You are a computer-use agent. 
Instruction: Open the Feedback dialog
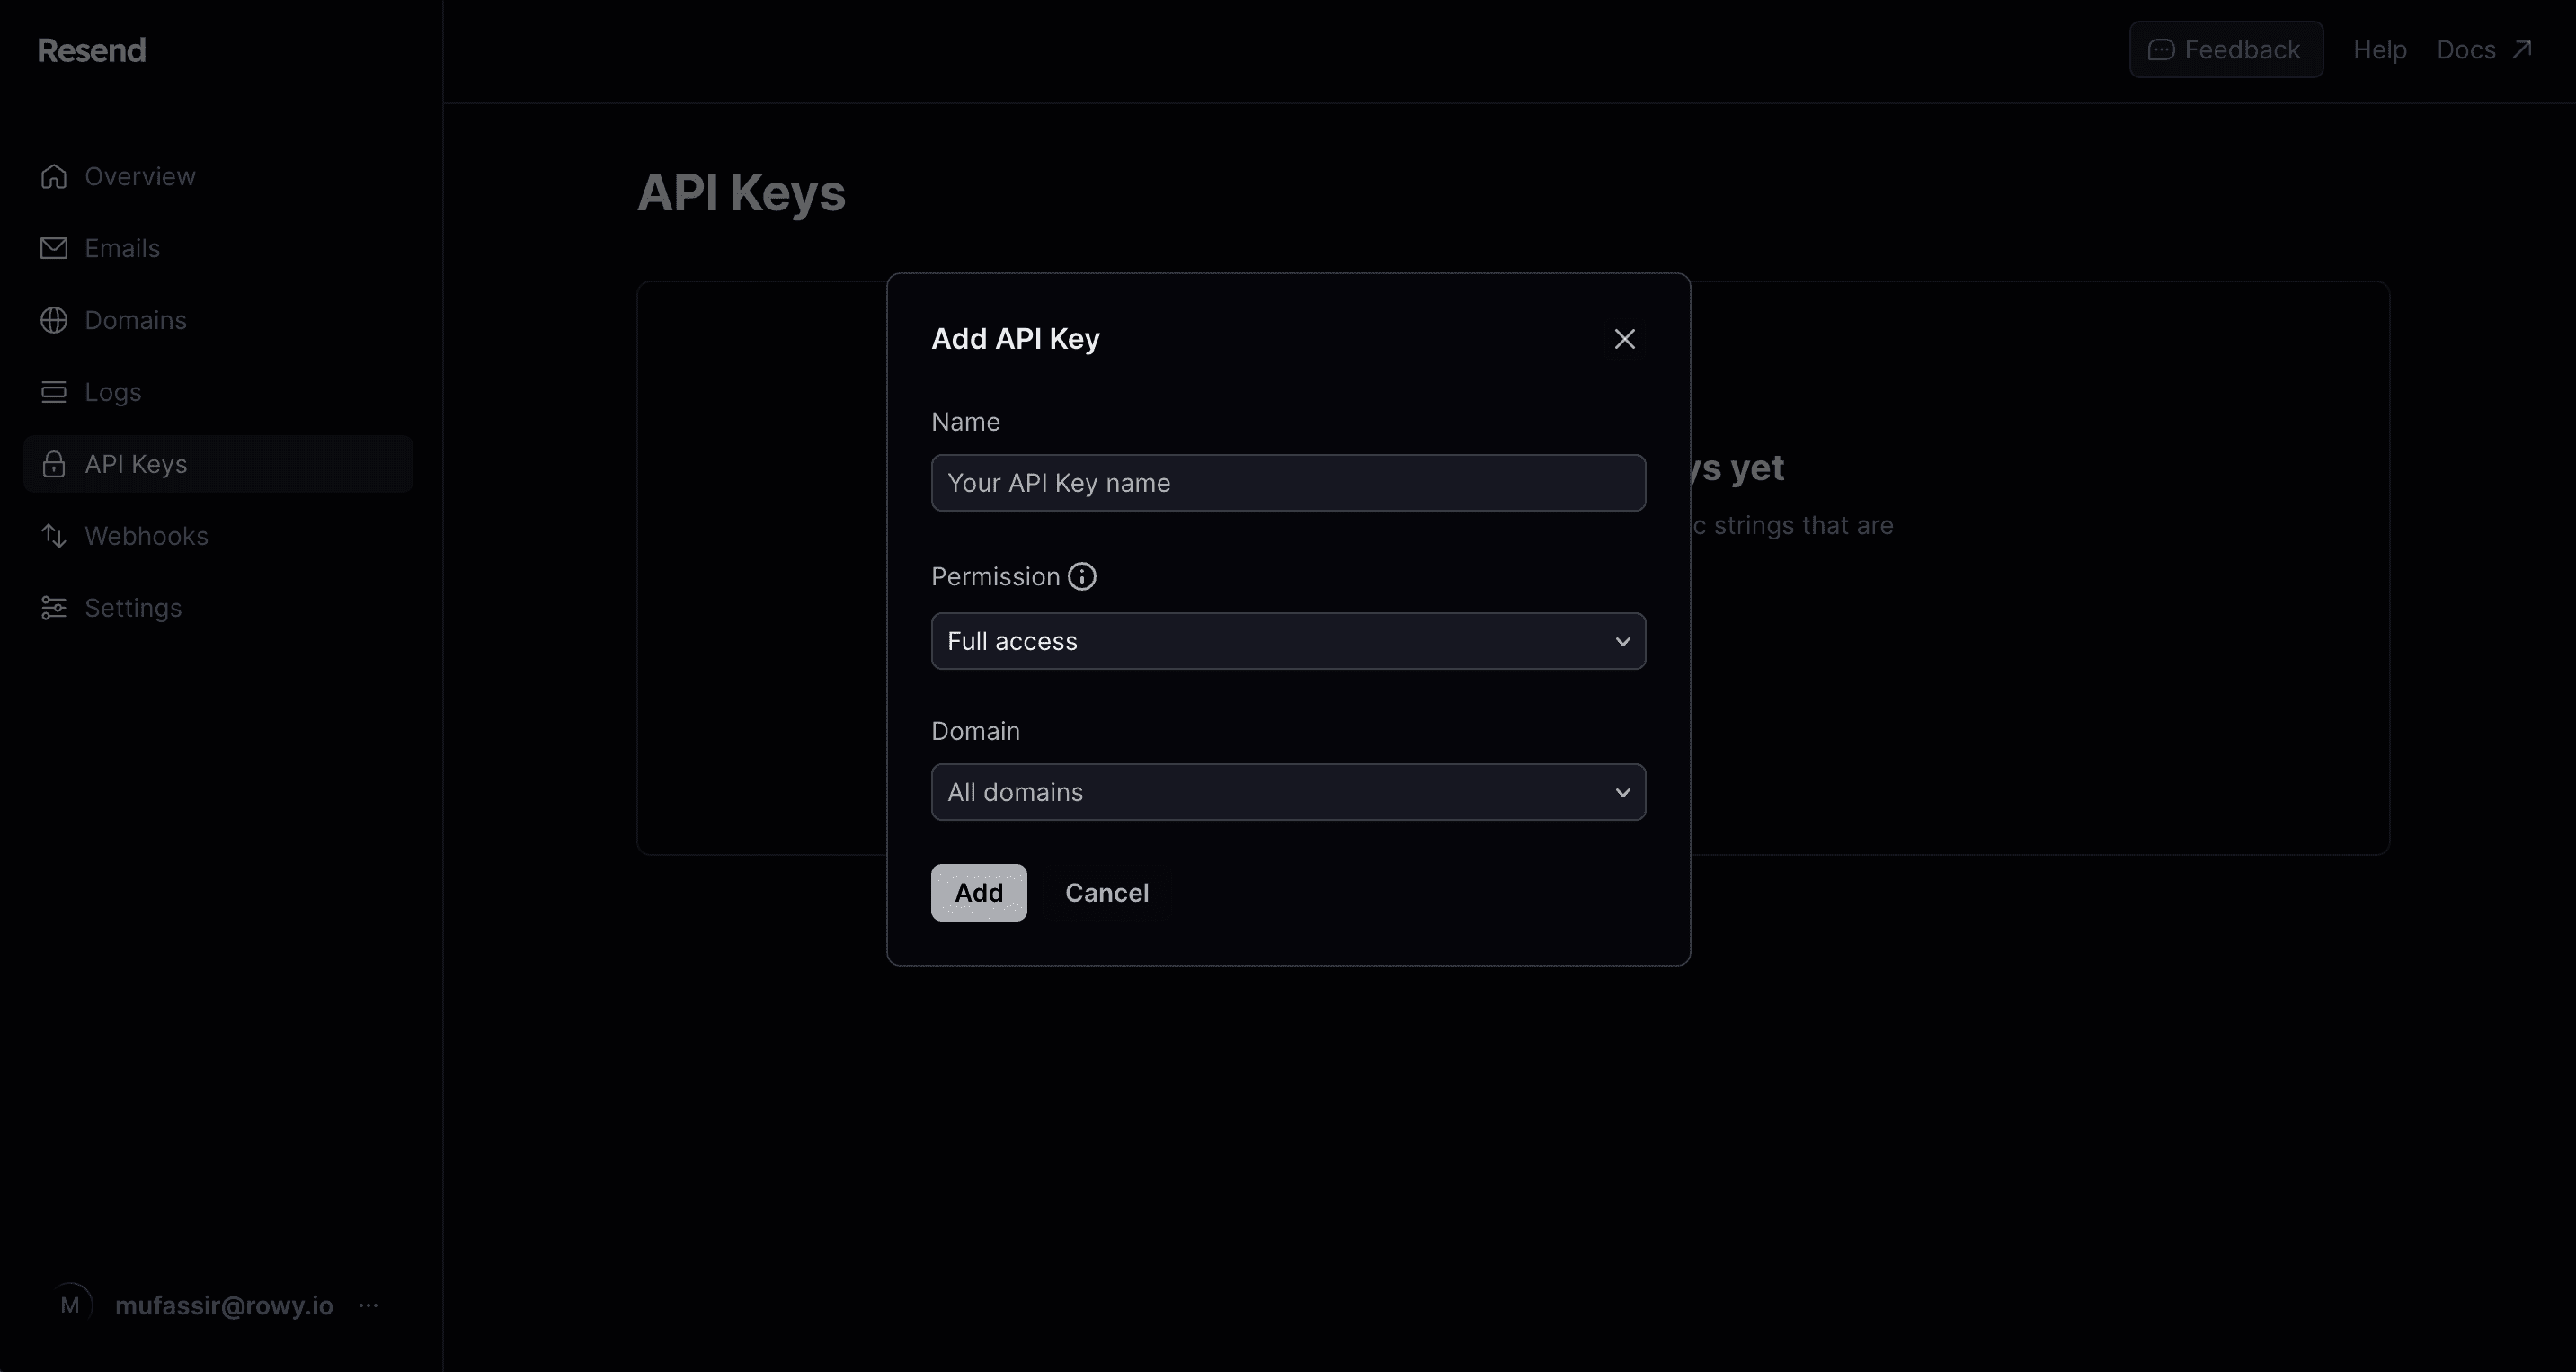[2226, 49]
